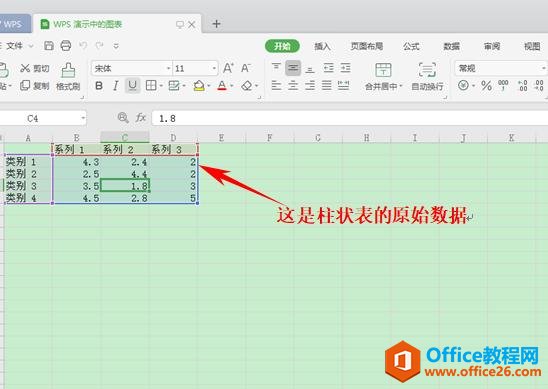548x389 pixels.
Task: Open the File (文件) menu
Action: coord(15,46)
